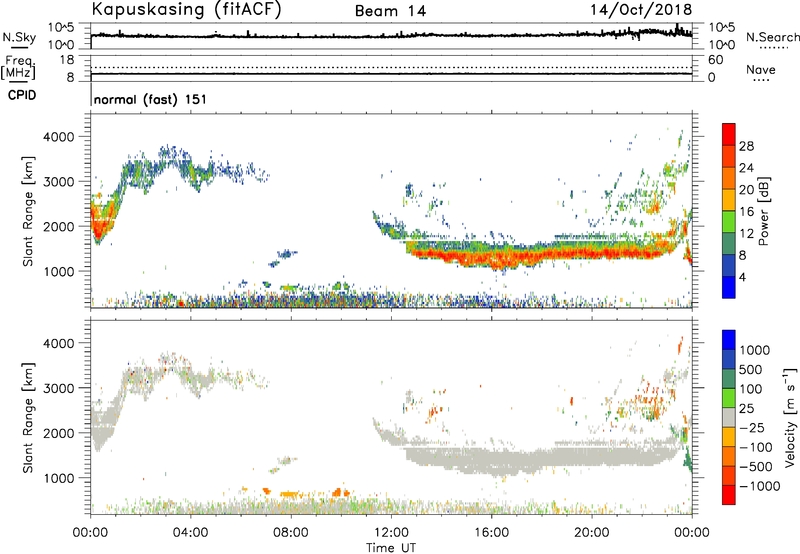
Task: Click the dotted Nave line in frequency panel
Action: click(x=391, y=68)
